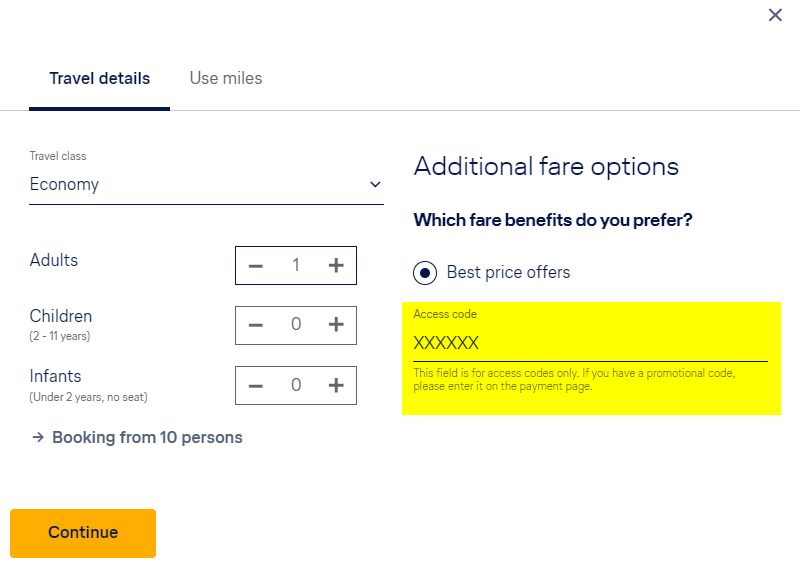This screenshot has width=800, height=569.
Task: Add one child with plus icon
Action: [x=336, y=325]
